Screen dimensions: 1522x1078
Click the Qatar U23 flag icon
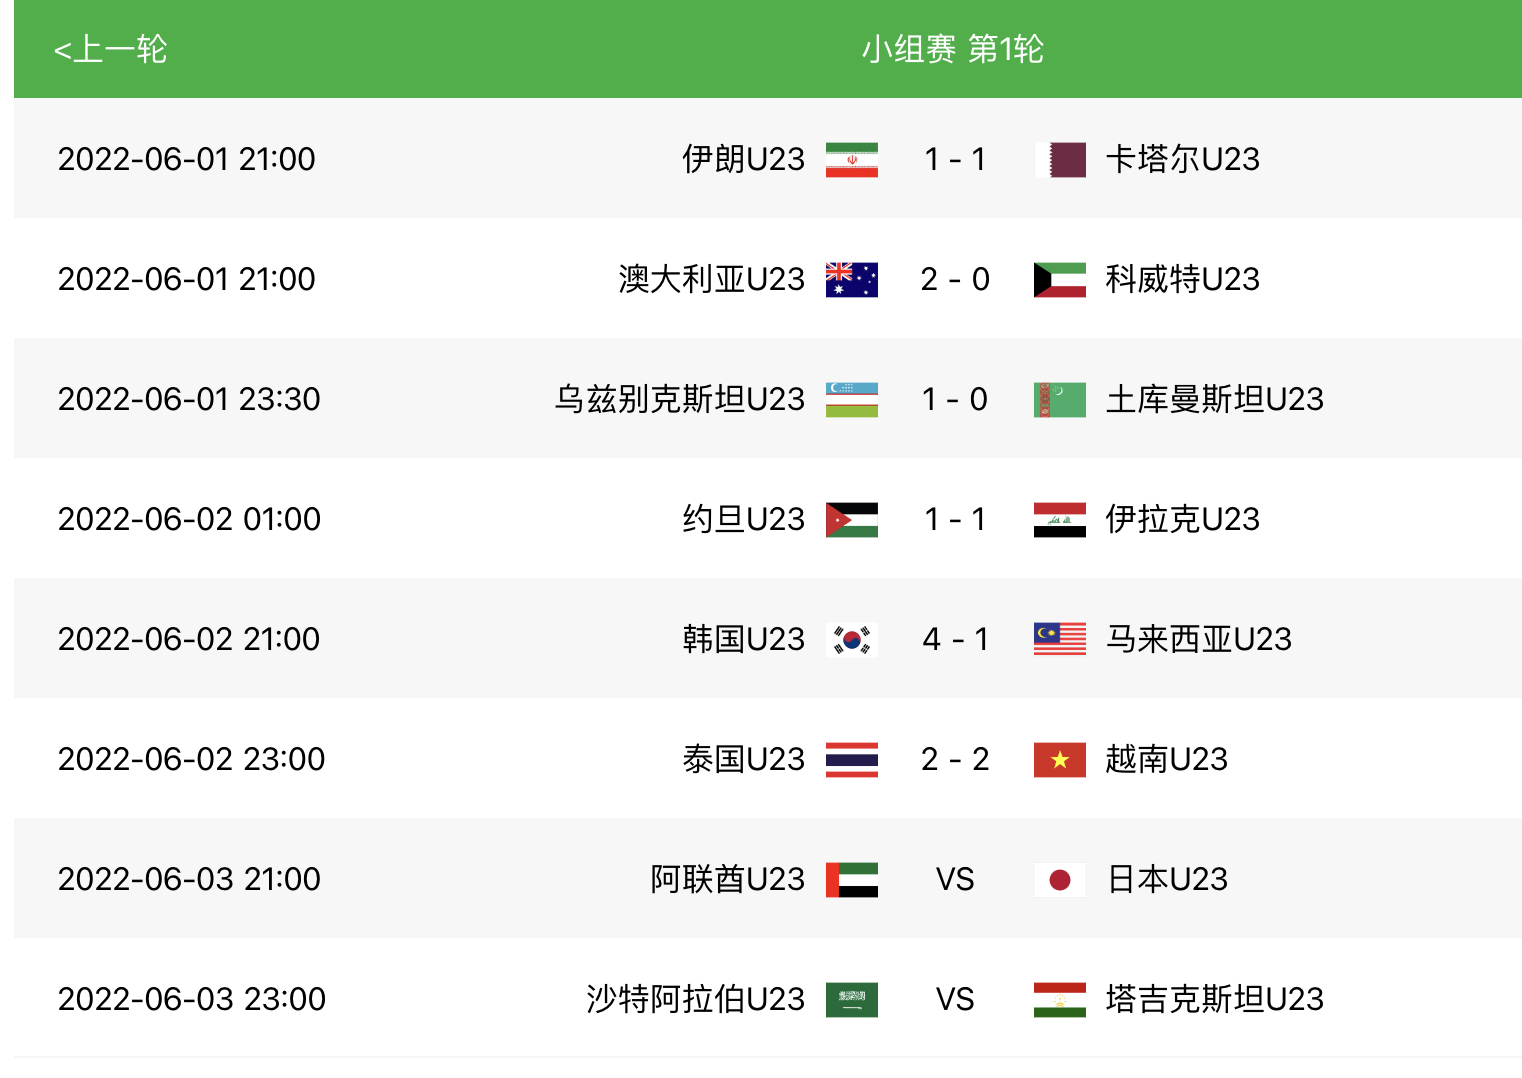[1059, 159]
